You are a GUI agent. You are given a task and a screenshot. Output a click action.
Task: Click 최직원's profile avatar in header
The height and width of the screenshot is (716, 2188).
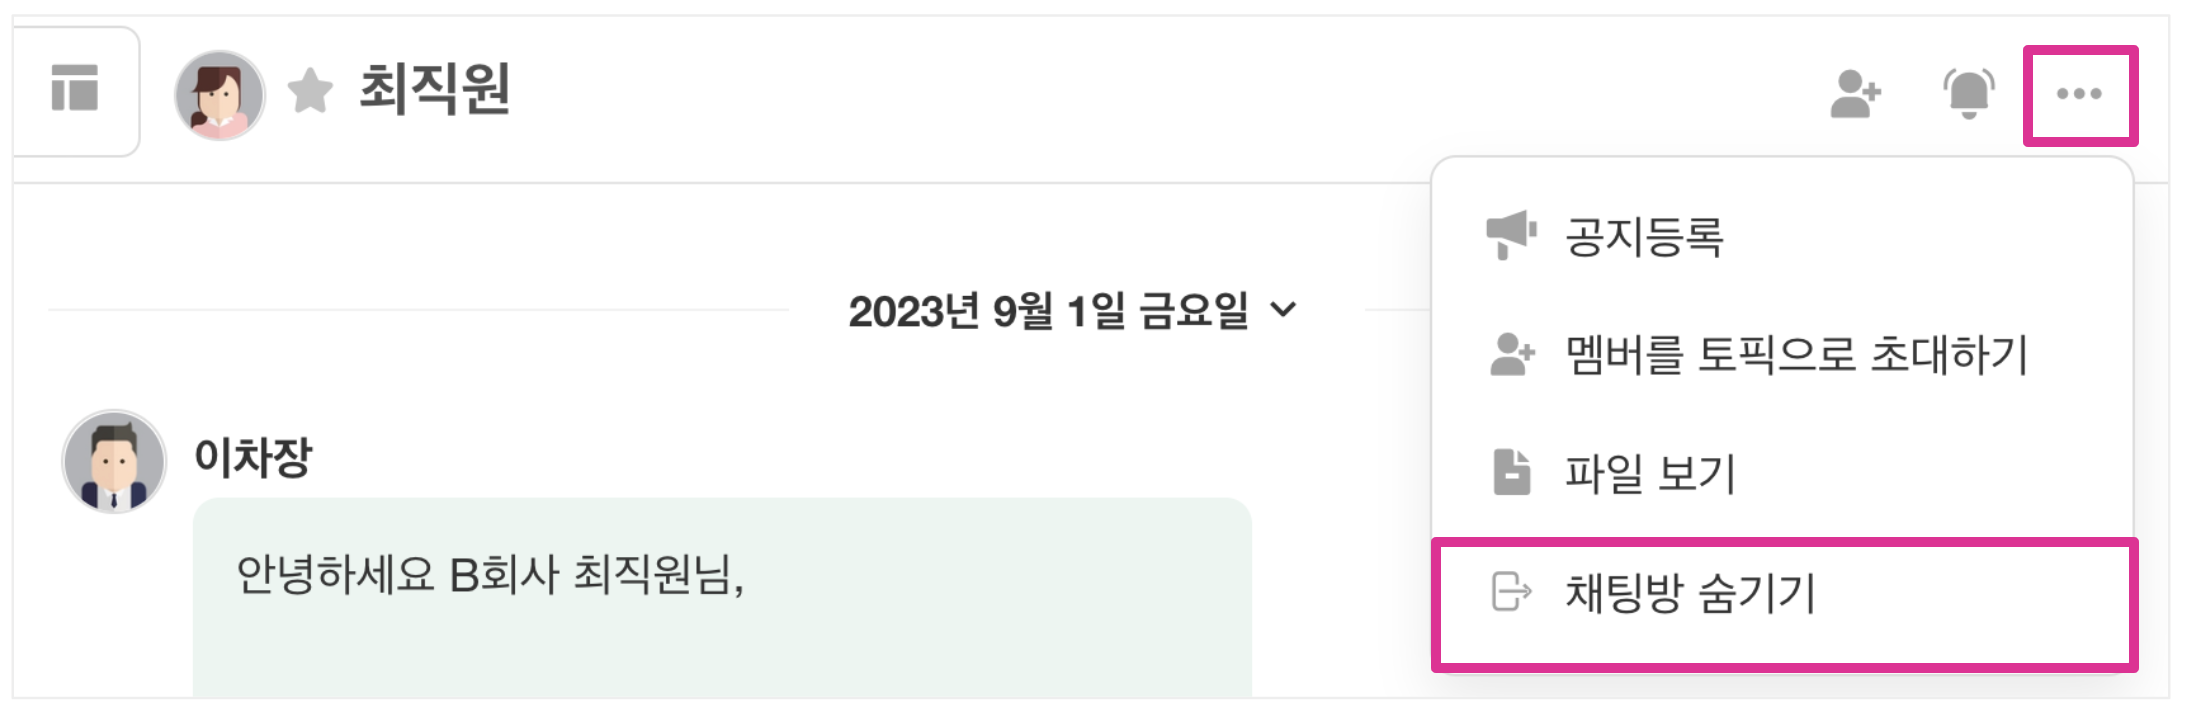click(x=219, y=94)
